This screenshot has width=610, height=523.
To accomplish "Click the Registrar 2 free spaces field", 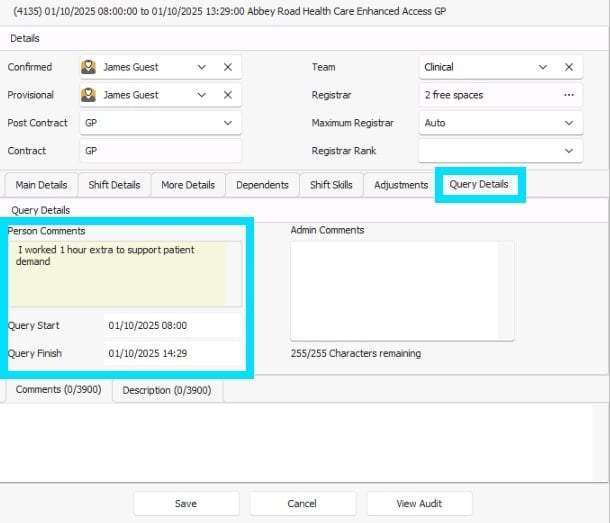I will point(500,95).
